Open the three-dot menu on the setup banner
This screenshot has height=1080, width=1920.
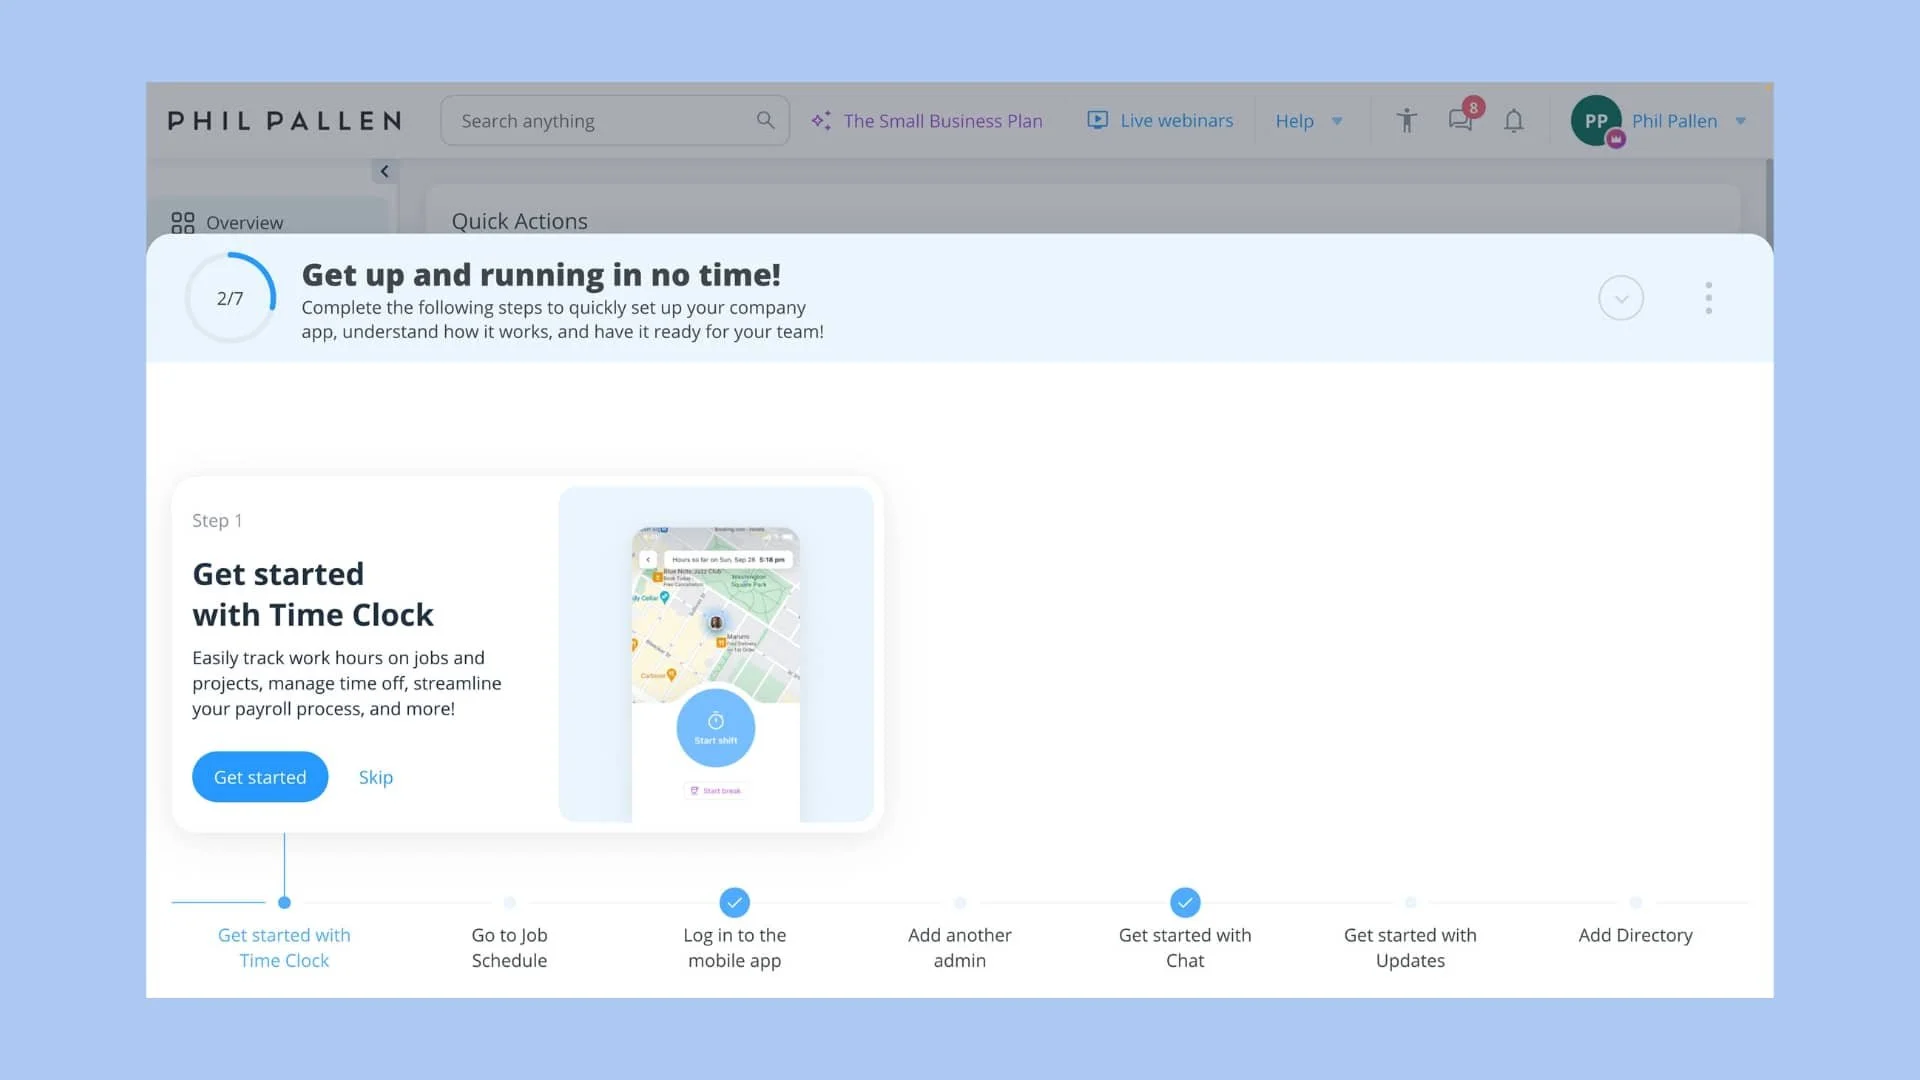point(1709,297)
